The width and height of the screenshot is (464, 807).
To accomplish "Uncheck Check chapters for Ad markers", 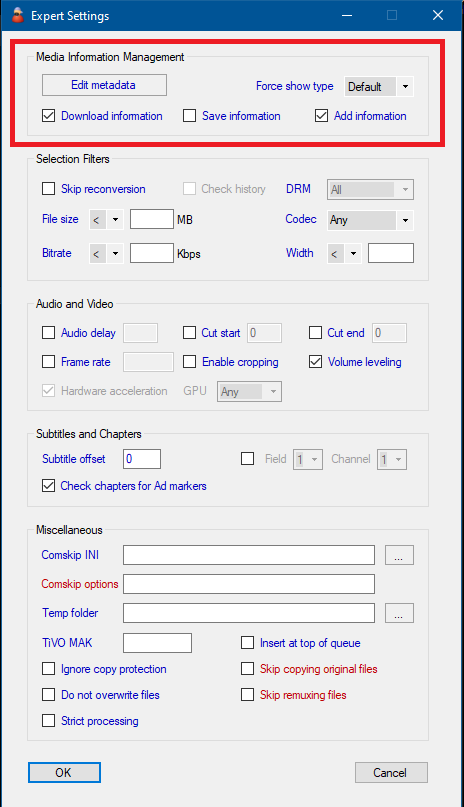I will coord(48,486).
